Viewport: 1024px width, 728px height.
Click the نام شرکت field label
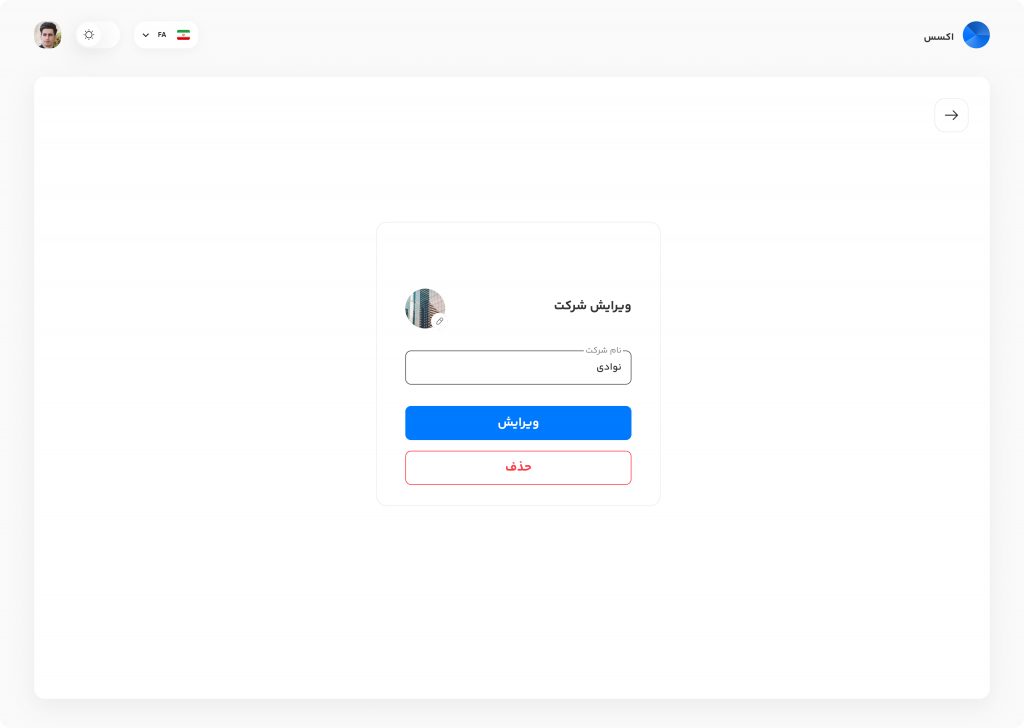pos(603,350)
